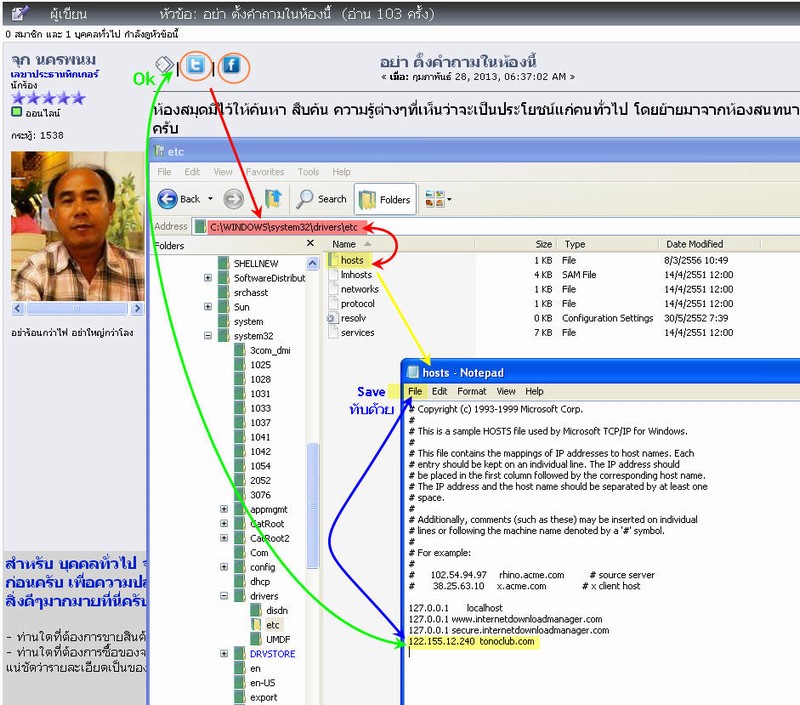Expand the appmgmt folder node
The width and height of the screenshot is (800, 705).
pos(224,509)
